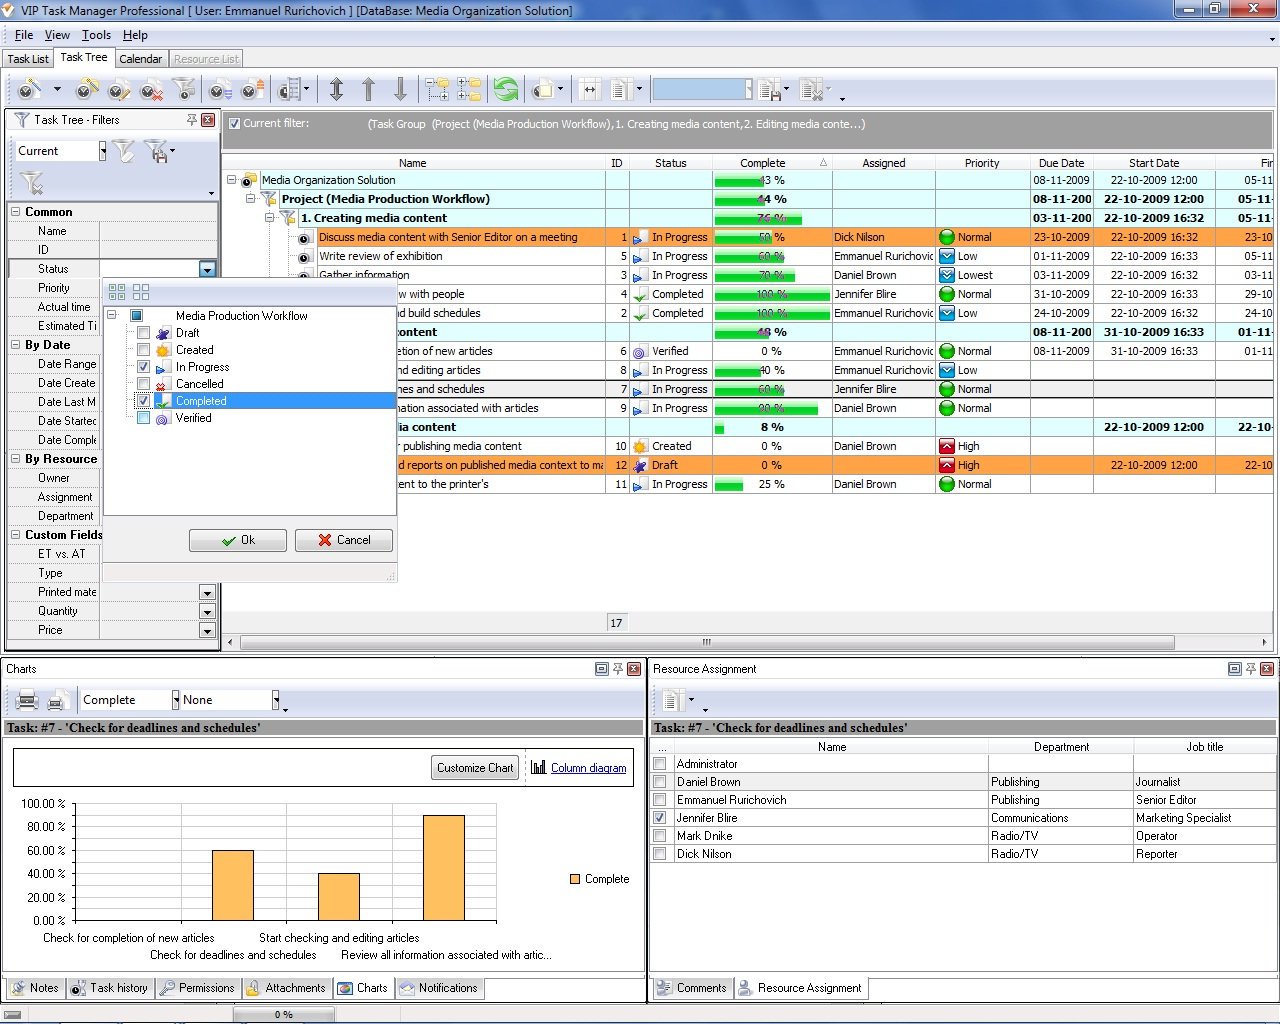Click the Column diagram link

[x=588, y=767]
